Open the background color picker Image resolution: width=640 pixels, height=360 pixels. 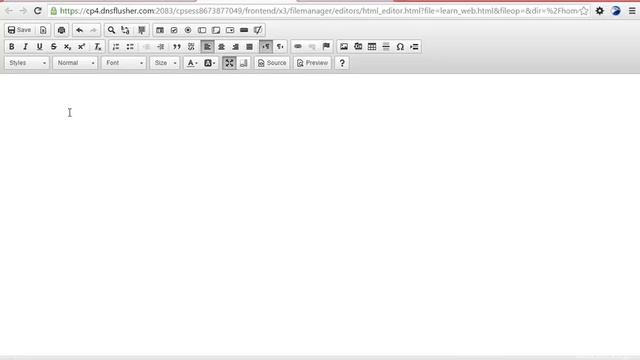point(209,63)
